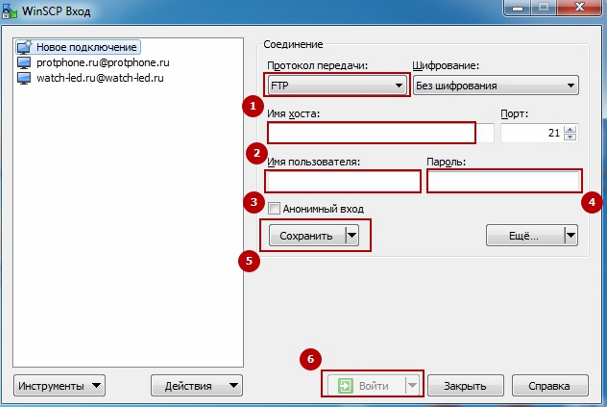Click the Имя пользователя input field
This screenshot has height=407, width=607.
tap(342, 181)
